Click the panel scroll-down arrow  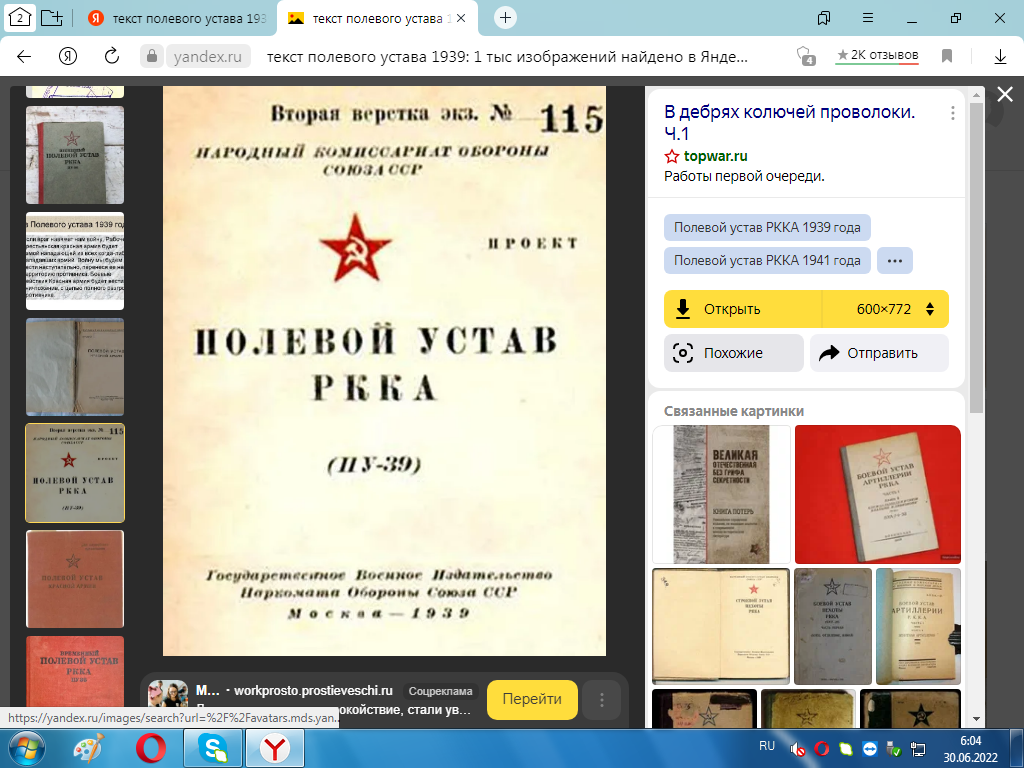(x=976, y=719)
